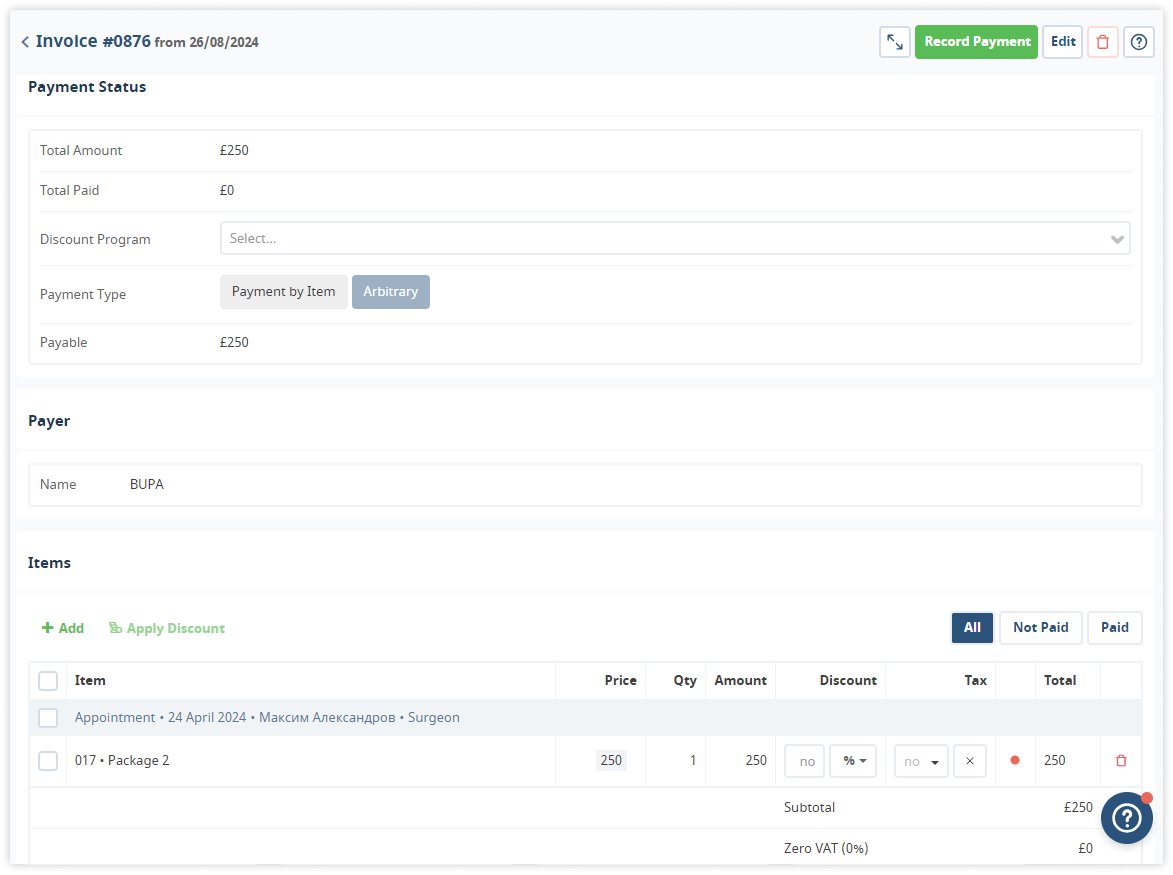Click the red status dot indicator
1173x875 pixels.
point(1015,761)
